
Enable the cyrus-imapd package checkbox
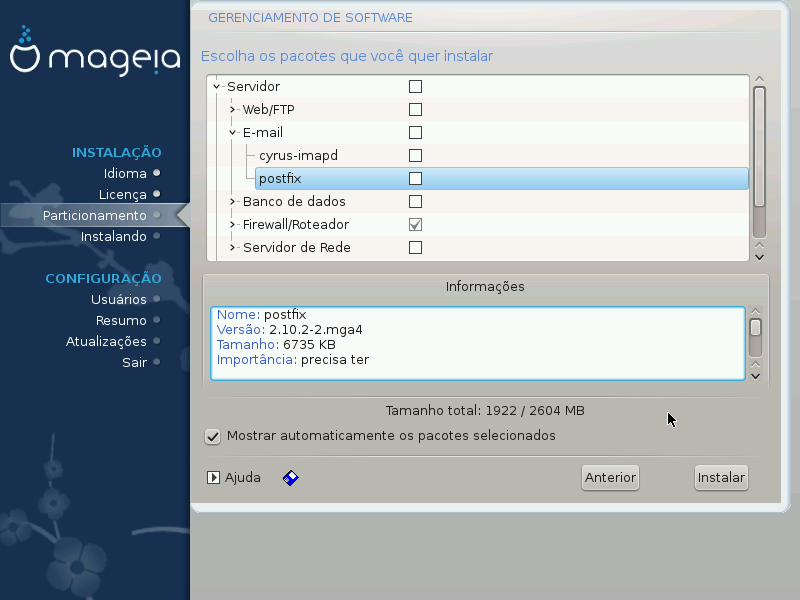[415, 156]
